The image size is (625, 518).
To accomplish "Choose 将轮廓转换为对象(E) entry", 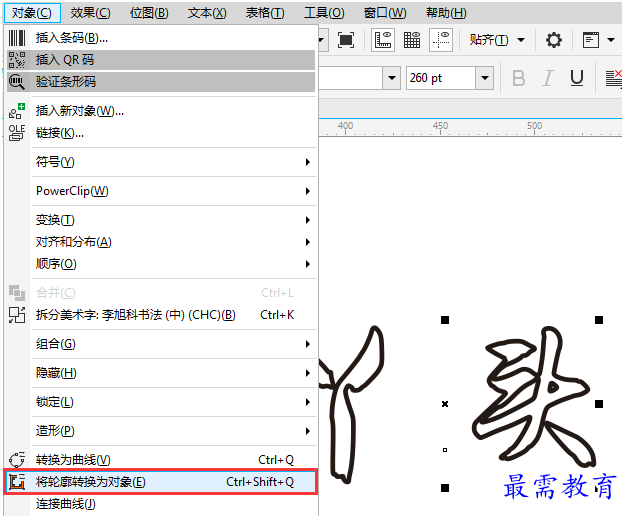I will [161, 482].
